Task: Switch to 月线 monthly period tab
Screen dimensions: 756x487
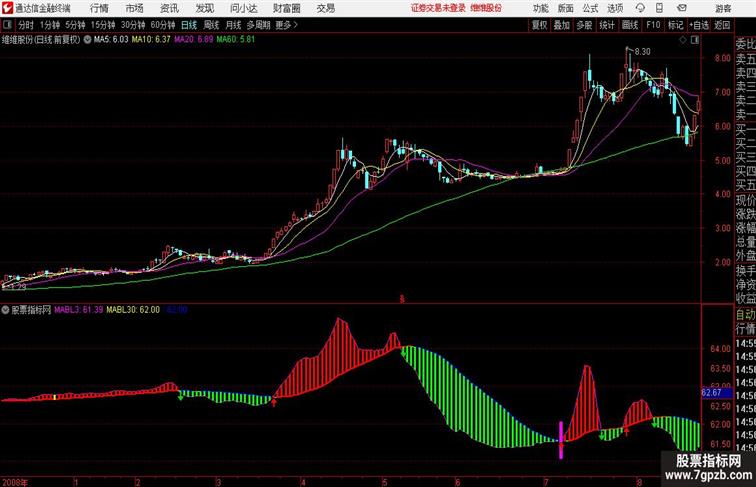Action: [x=233, y=25]
